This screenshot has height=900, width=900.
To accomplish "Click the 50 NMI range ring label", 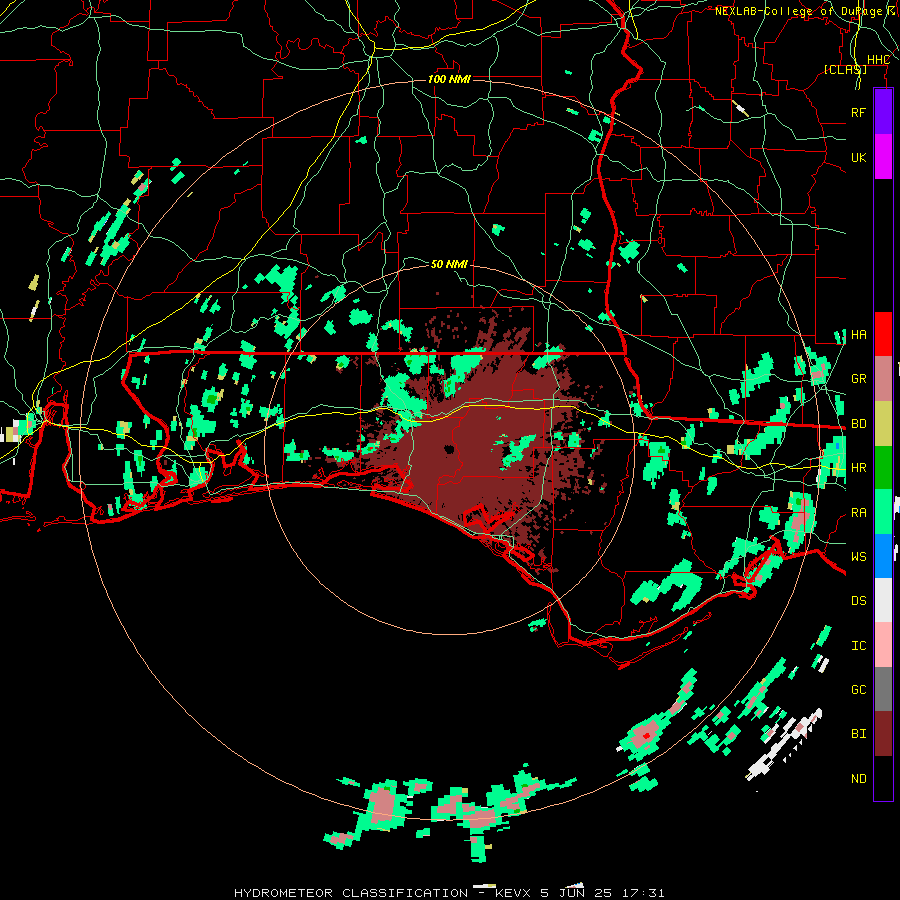I will coord(449,264).
